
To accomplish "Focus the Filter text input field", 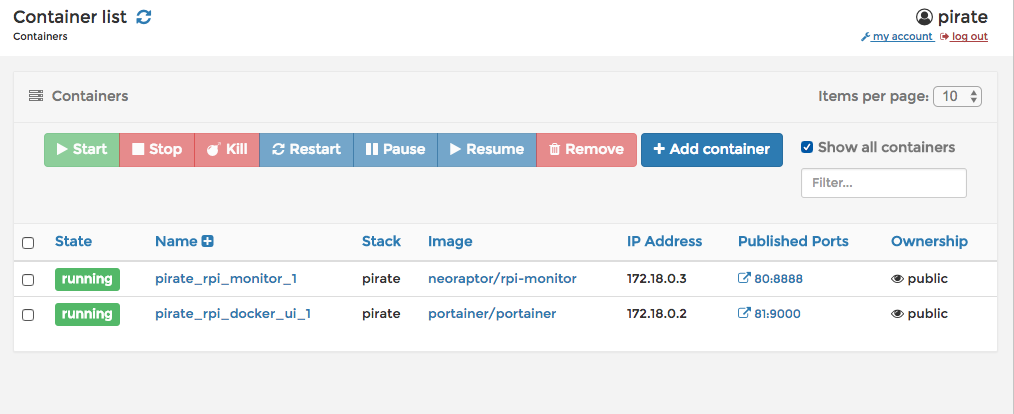I will 883,183.
